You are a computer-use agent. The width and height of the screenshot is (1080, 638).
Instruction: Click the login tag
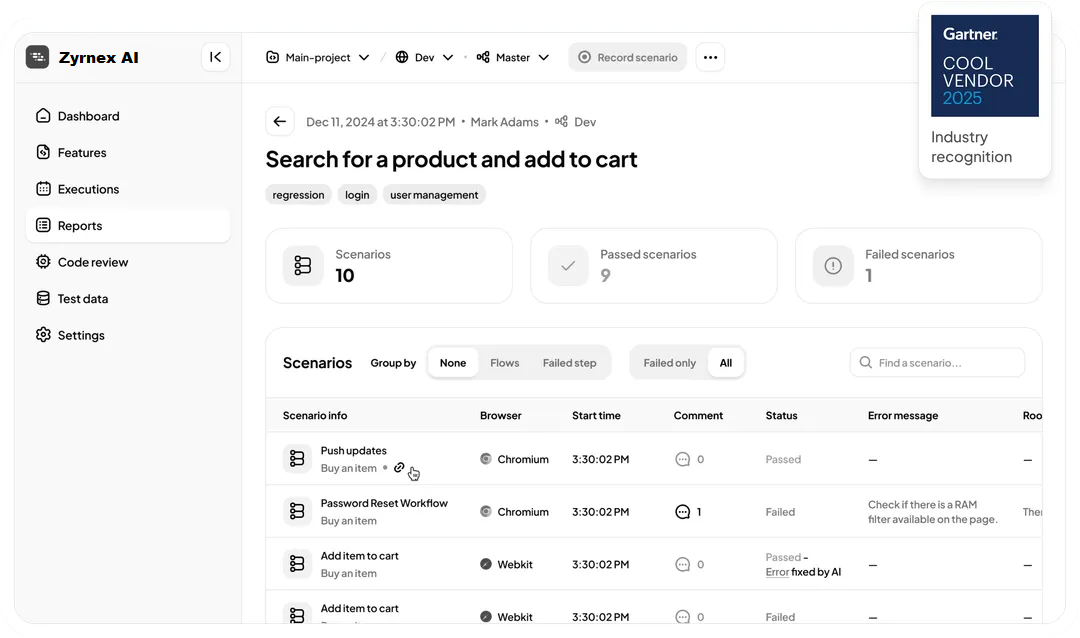357,195
